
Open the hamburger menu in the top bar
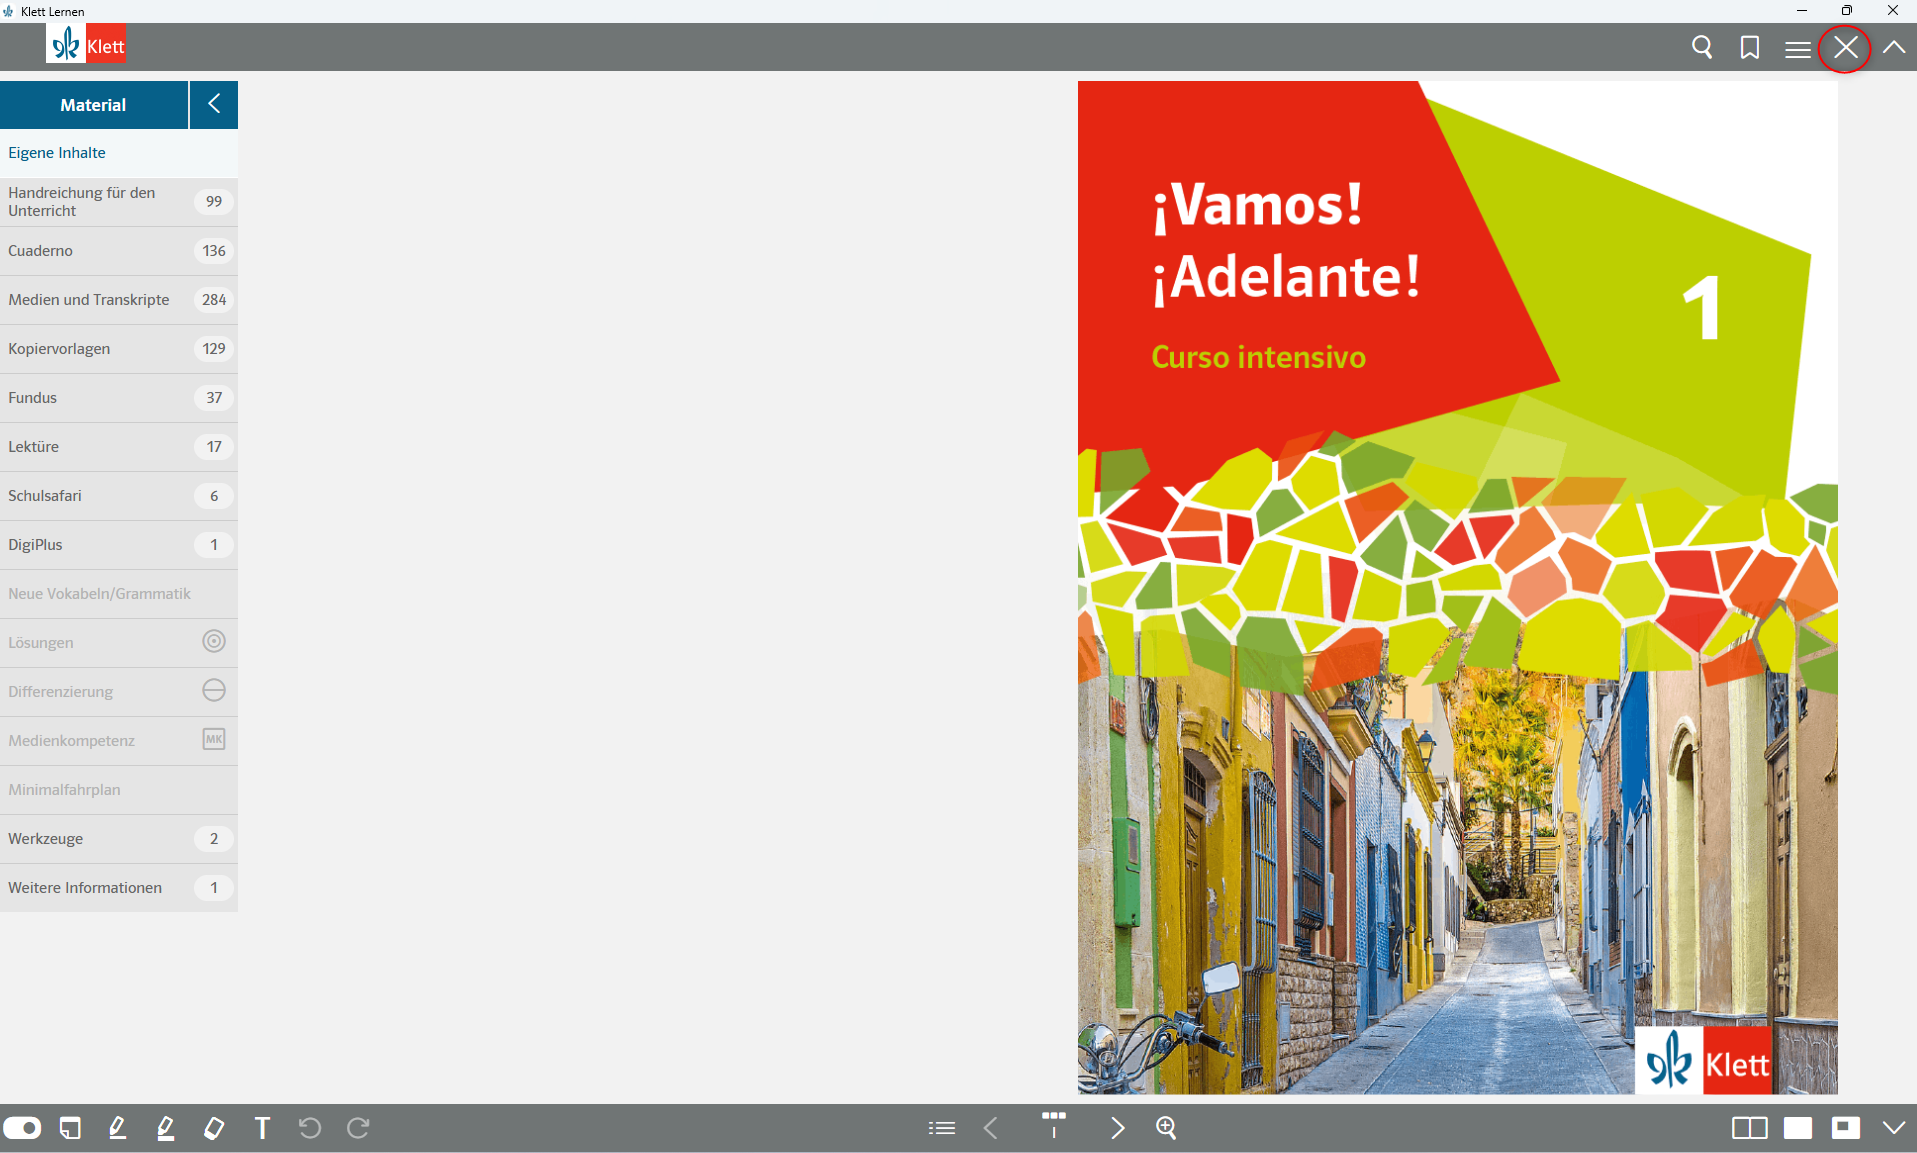click(1798, 49)
